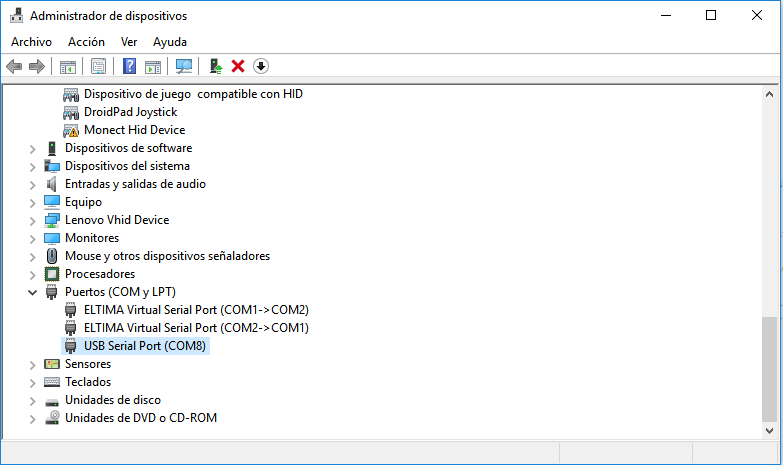
Task: Click the disable device down-arrow icon
Action: click(261, 66)
